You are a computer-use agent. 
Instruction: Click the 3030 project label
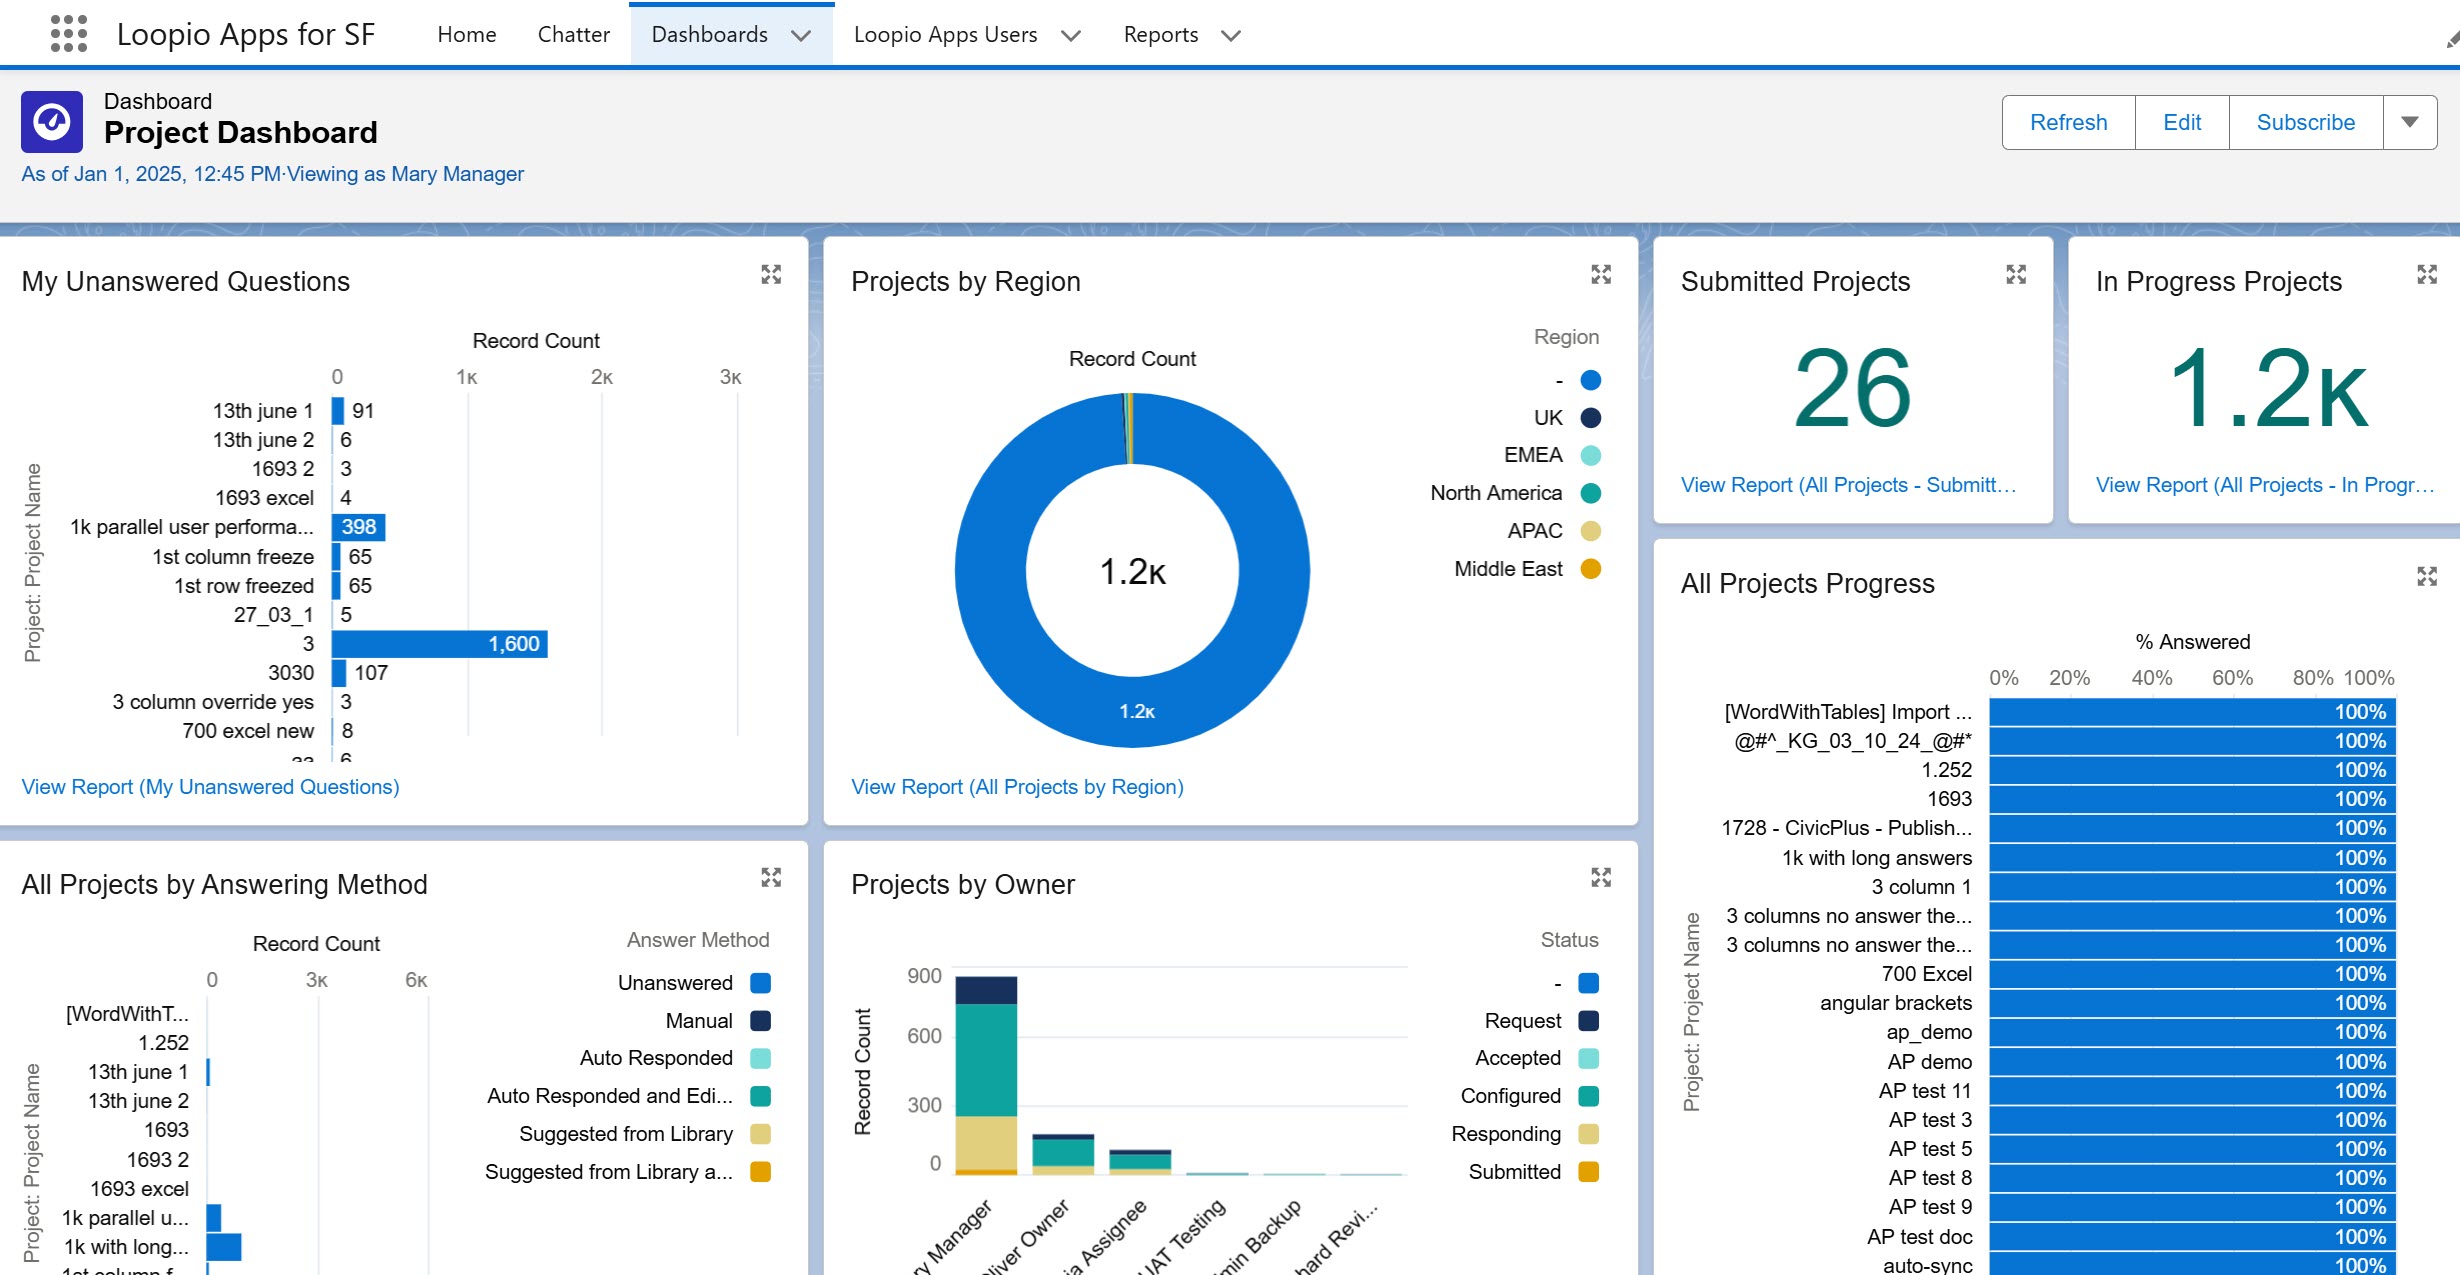(291, 673)
